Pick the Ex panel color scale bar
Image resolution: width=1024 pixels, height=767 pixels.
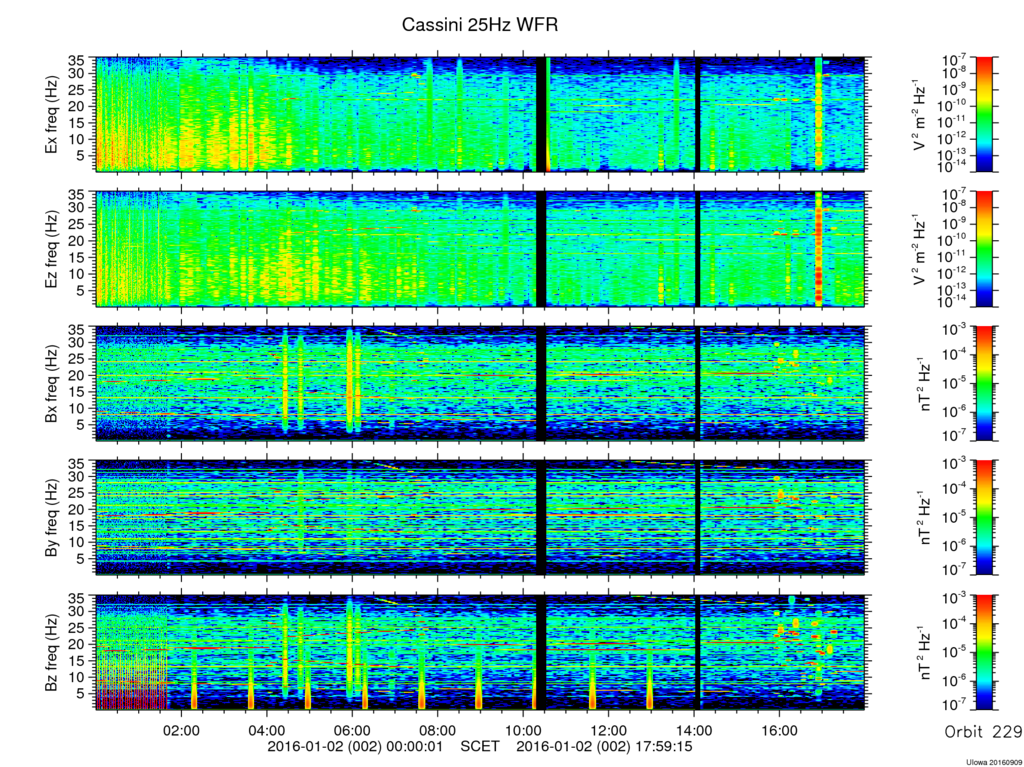tap(984, 114)
